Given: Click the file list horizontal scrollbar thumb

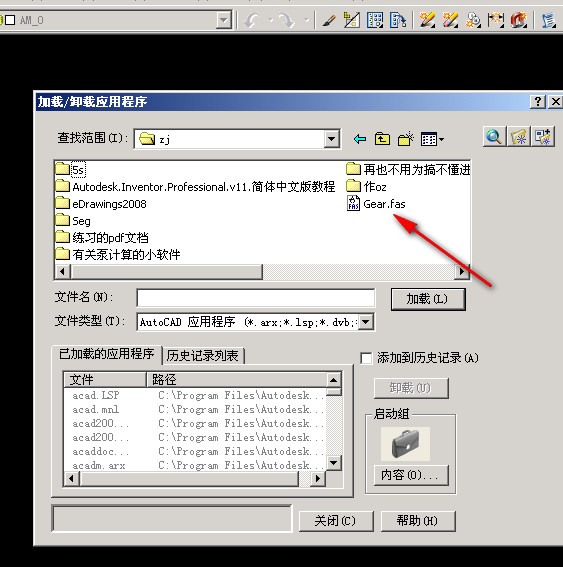Looking at the screenshot, I should coord(166,271).
